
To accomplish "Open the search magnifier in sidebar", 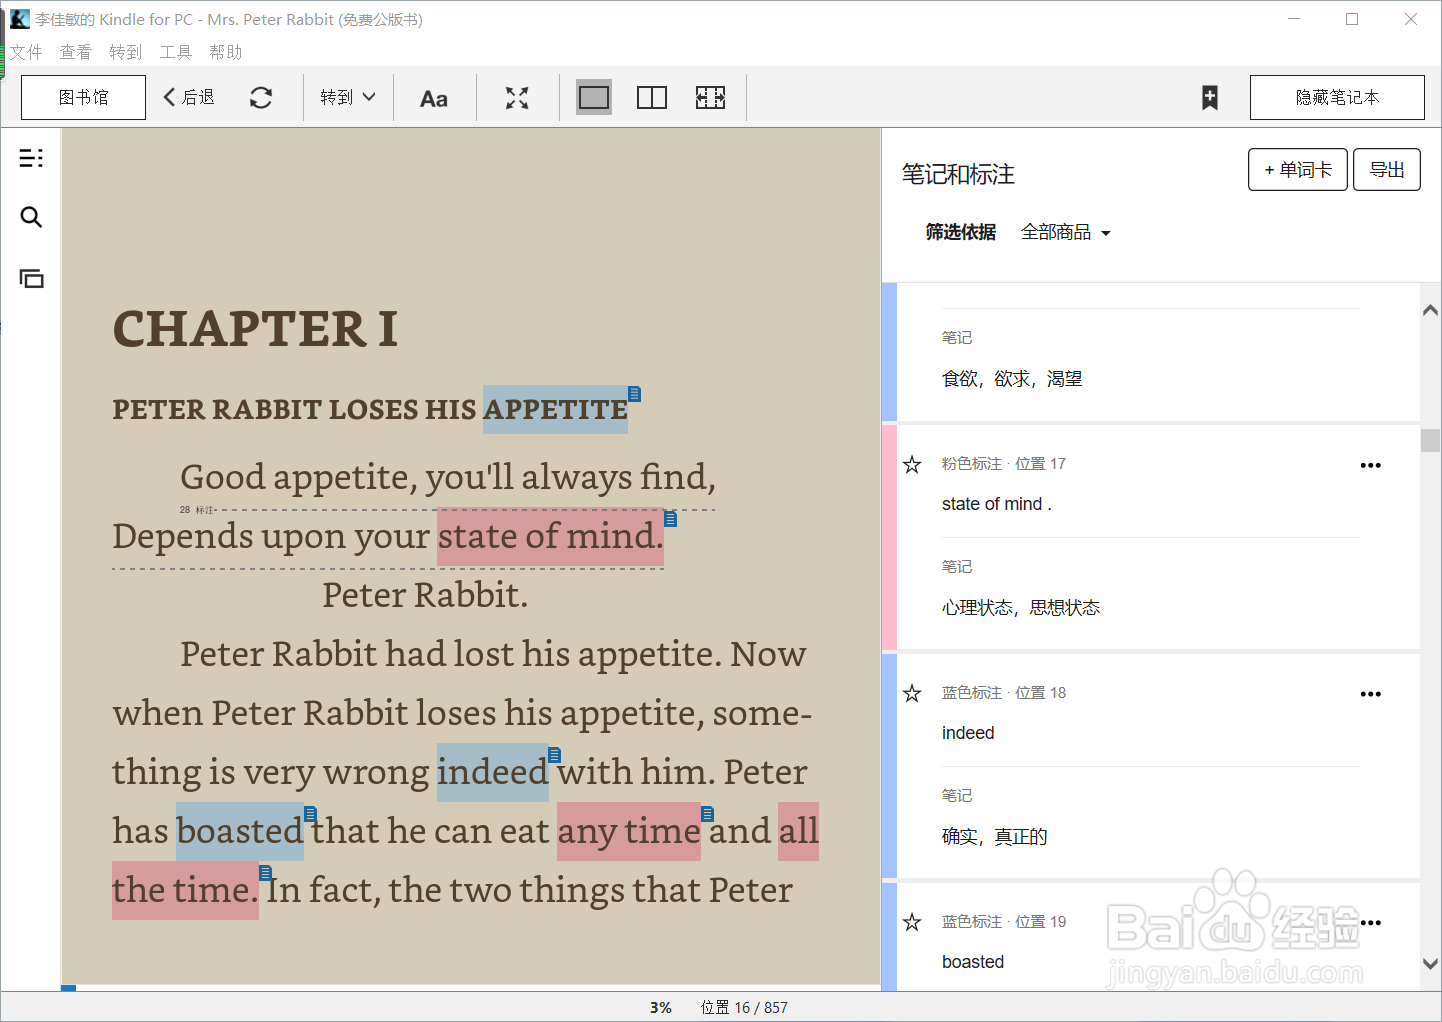I will [31, 217].
